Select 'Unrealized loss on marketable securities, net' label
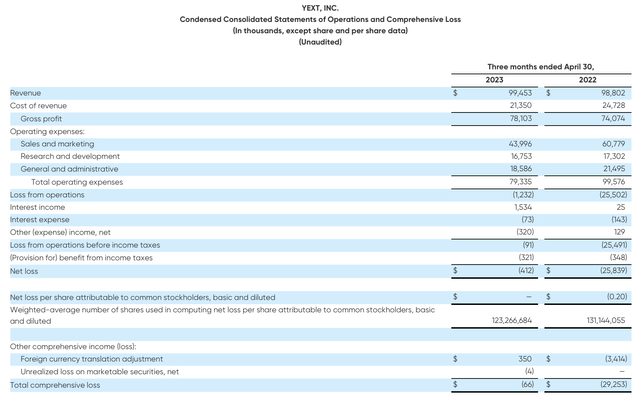 pyautogui.click(x=100, y=372)
